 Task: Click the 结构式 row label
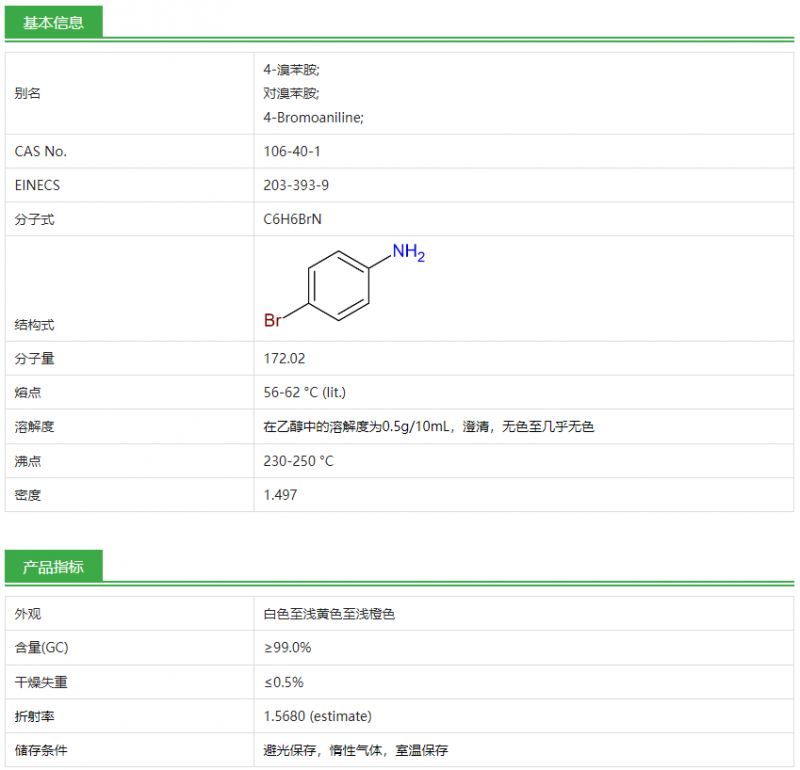(x=34, y=325)
